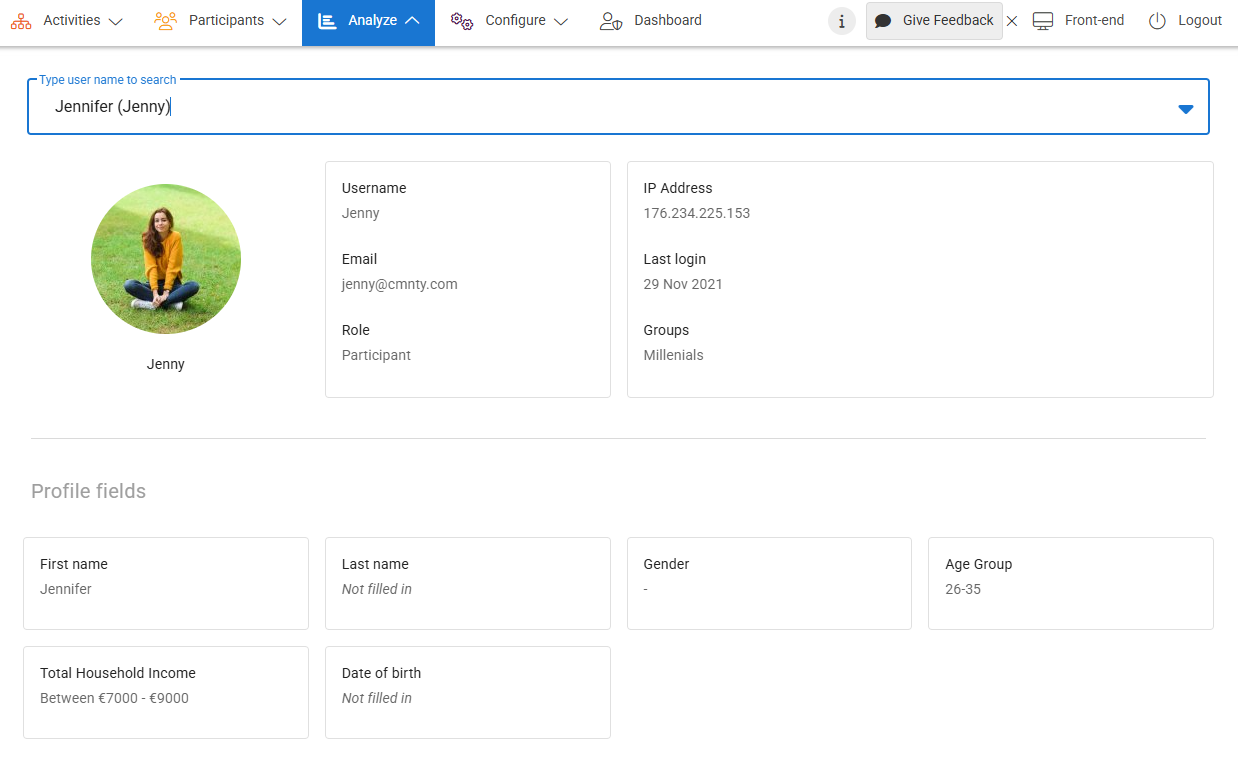Viewport: 1238px width, 763px height.
Task: Click Jenny's profile photo
Action: [x=166, y=259]
